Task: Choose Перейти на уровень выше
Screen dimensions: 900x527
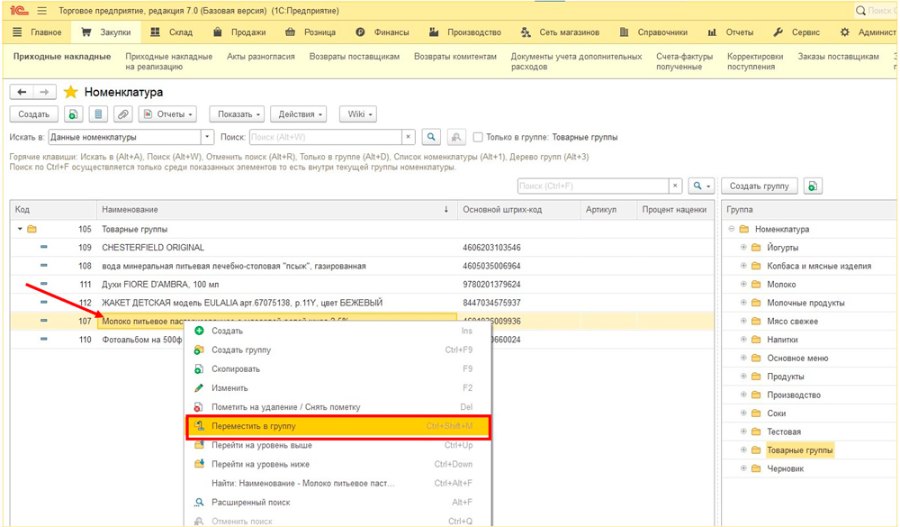Action: click(339, 445)
